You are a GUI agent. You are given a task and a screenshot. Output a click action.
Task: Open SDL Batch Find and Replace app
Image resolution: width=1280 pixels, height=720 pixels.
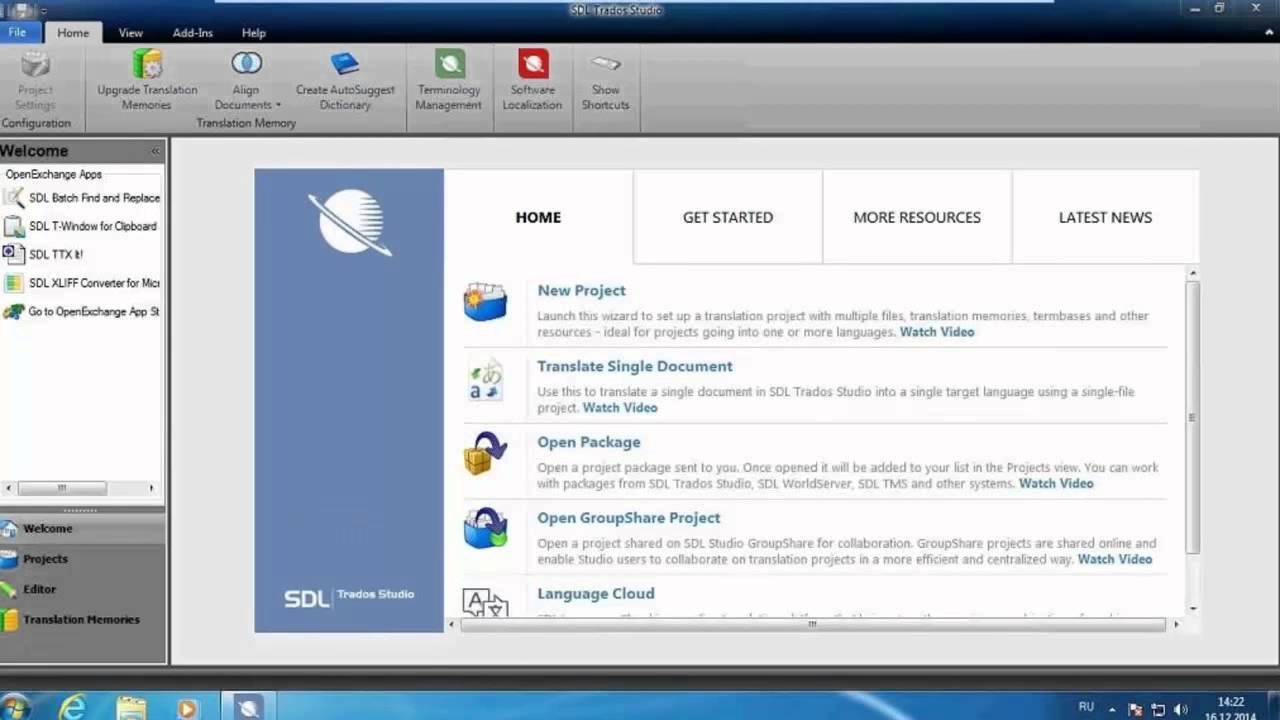coord(82,198)
